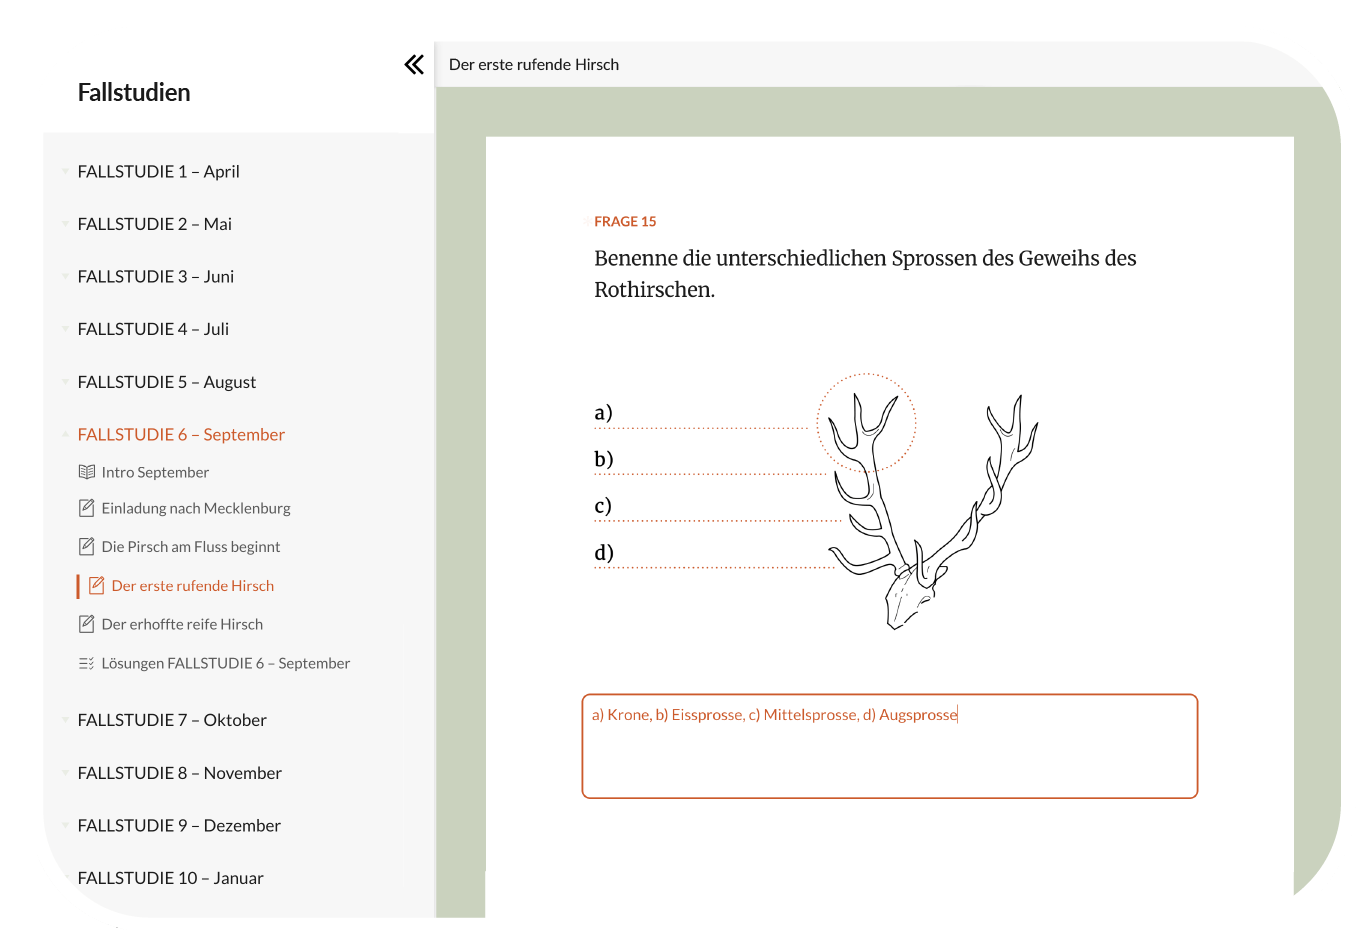Open FALLSTUDIE 2 – Mai section
This screenshot has width=1356, height=934.
(x=155, y=224)
